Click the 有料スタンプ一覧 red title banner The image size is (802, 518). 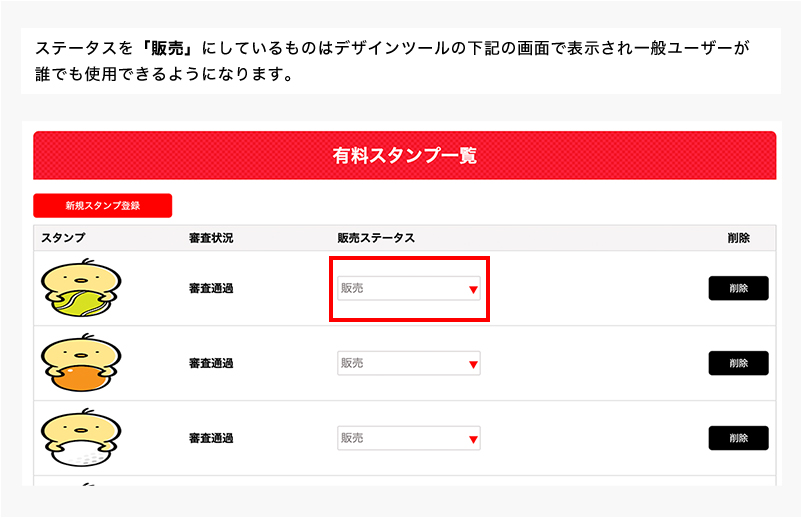pyautogui.click(x=404, y=156)
